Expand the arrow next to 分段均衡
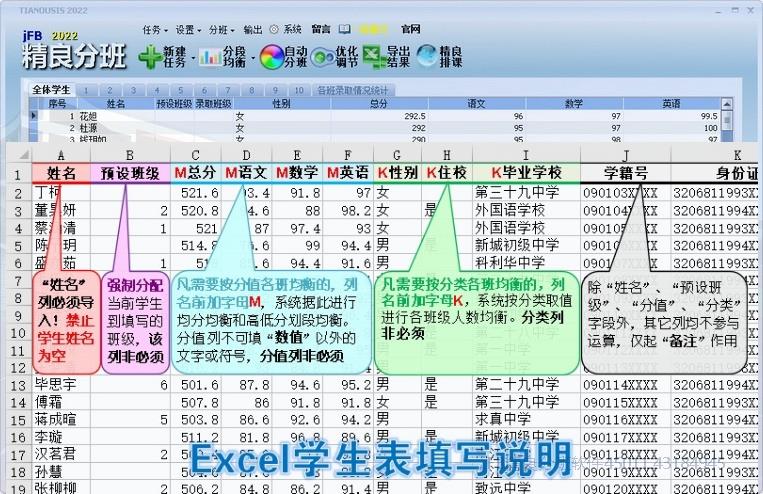Viewport: 763px width, 494px height. click(x=253, y=58)
